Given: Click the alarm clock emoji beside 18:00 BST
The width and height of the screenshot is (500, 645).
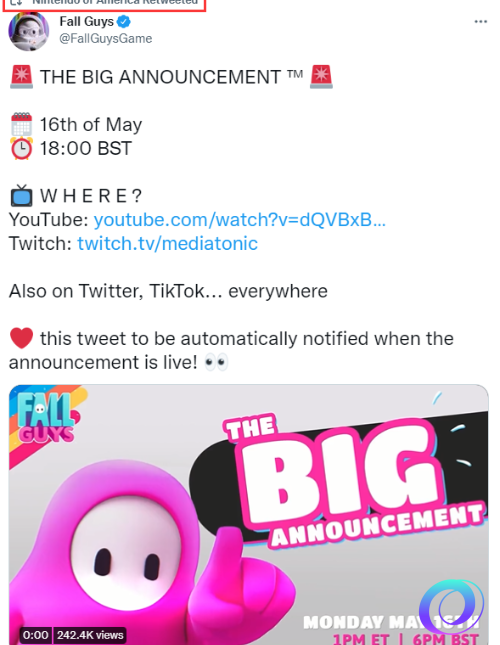Looking at the screenshot, I should [x=21, y=148].
